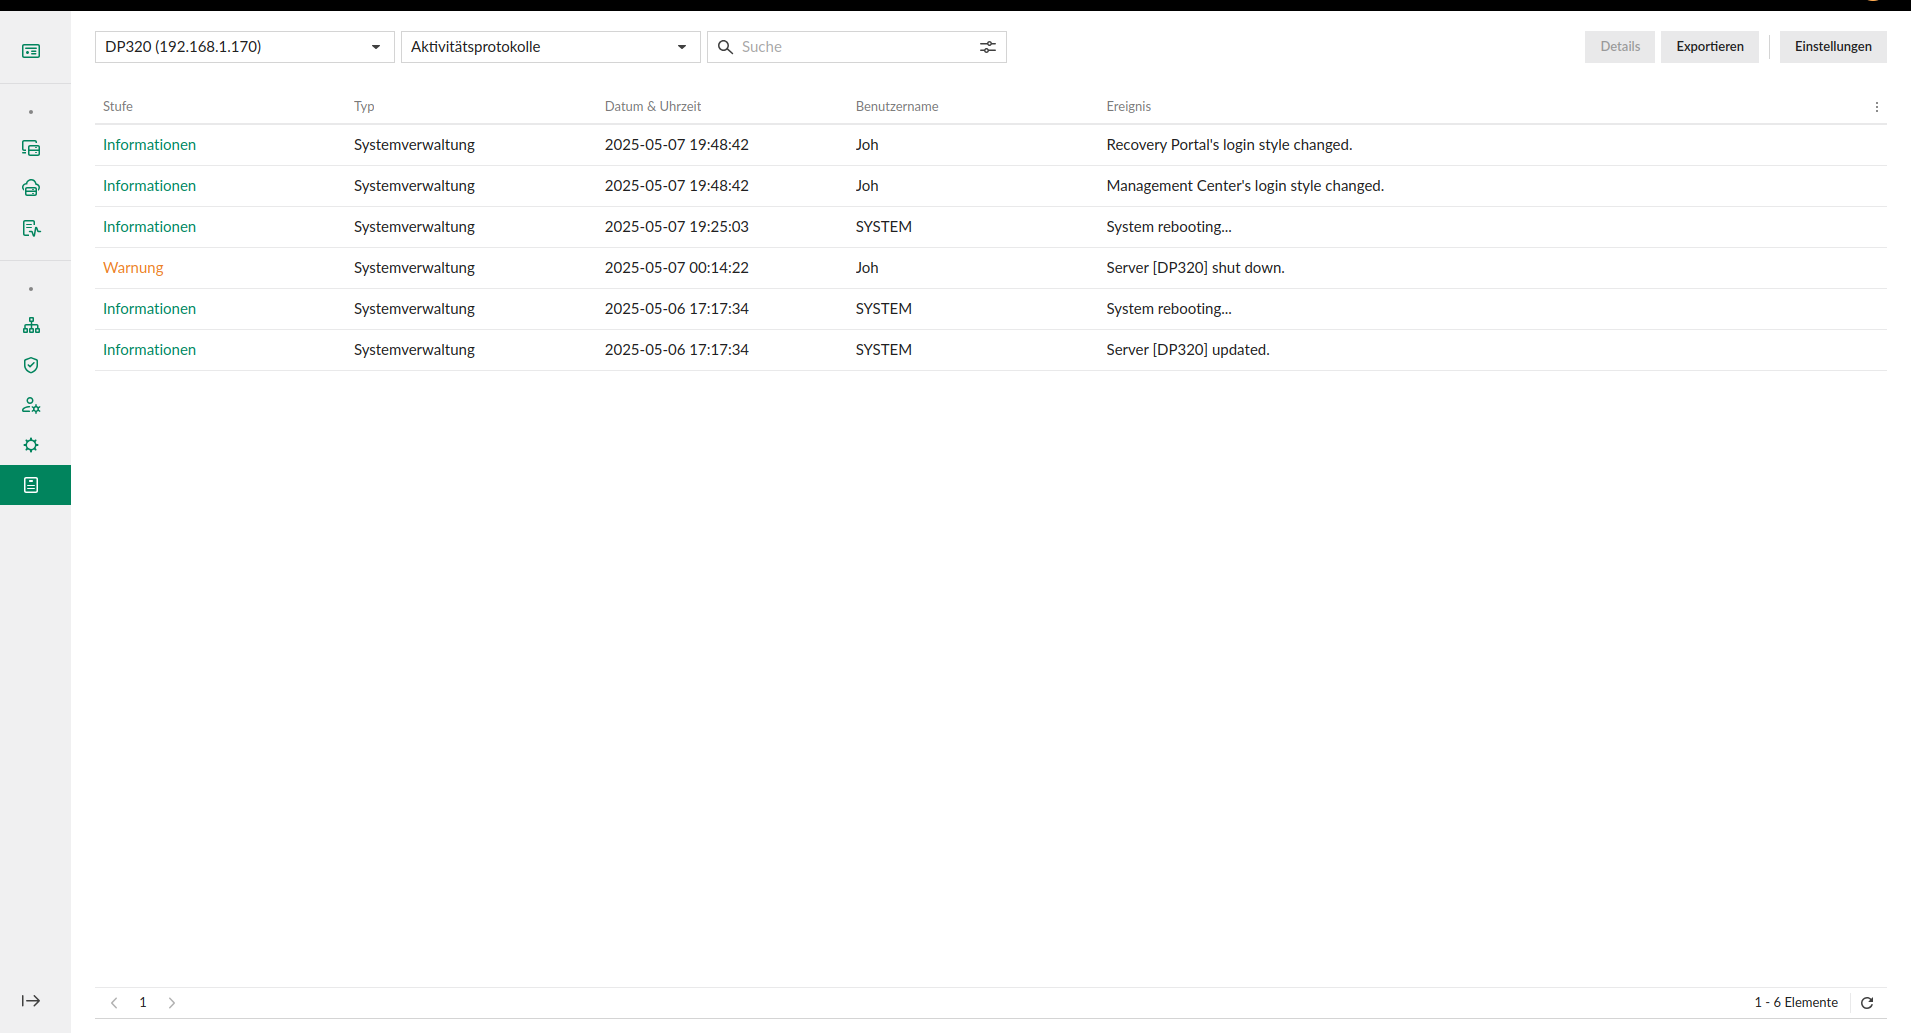Open the user management sidebar icon
This screenshot has height=1033, width=1911.
coord(31,405)
